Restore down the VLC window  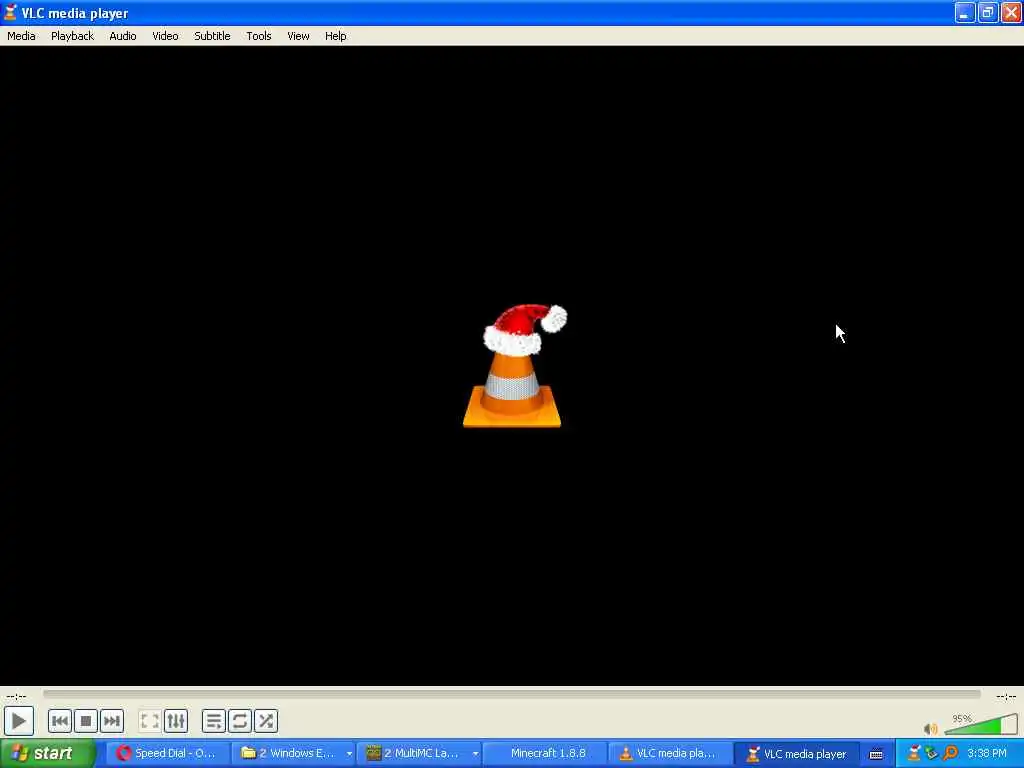pyautogui.click(x=988, y=12)
